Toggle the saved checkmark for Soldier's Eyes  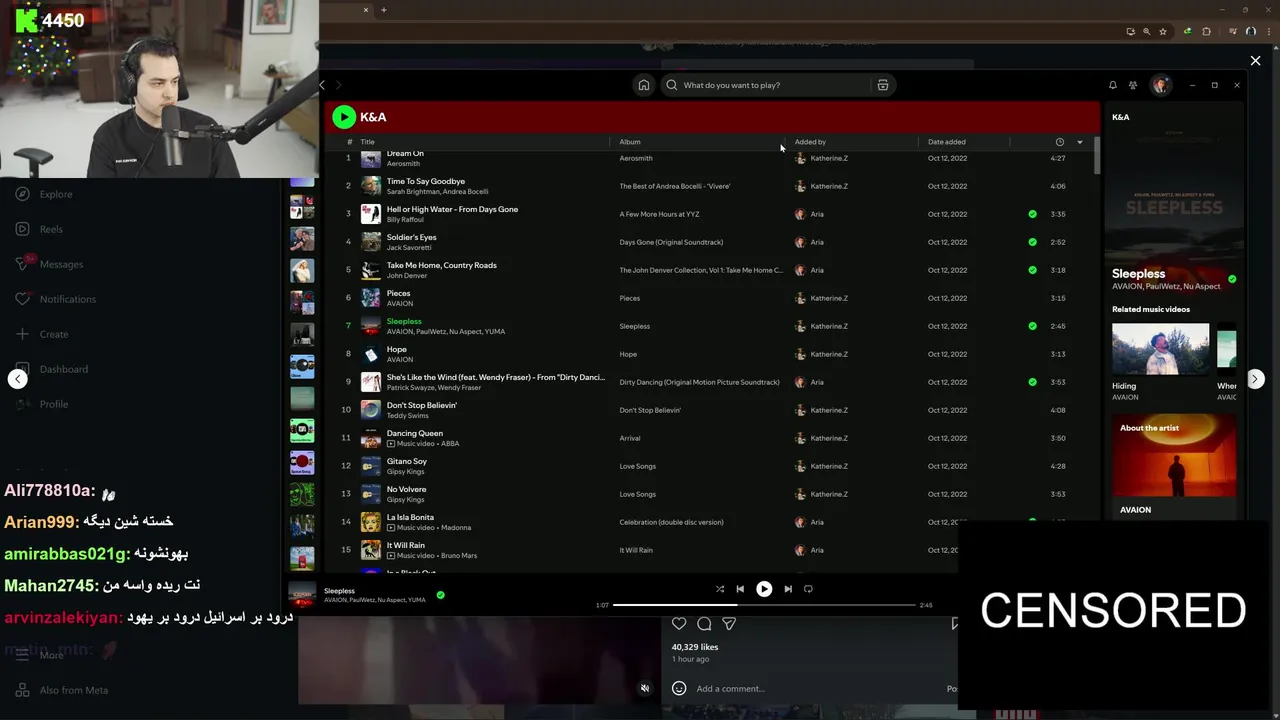[x=1033, y=242]
